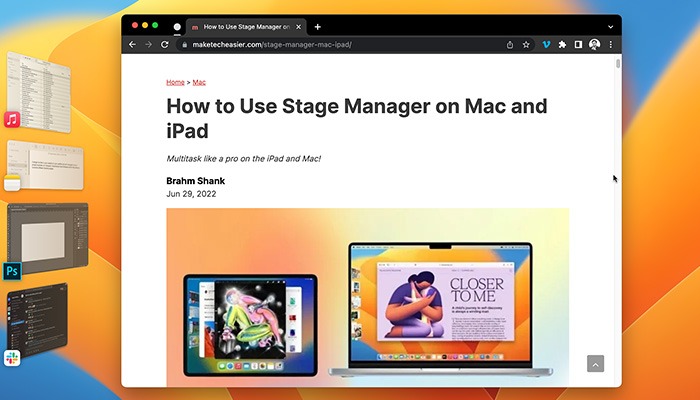Click the lock icon in address bar

pyautogui.click(x=184, y=45)
